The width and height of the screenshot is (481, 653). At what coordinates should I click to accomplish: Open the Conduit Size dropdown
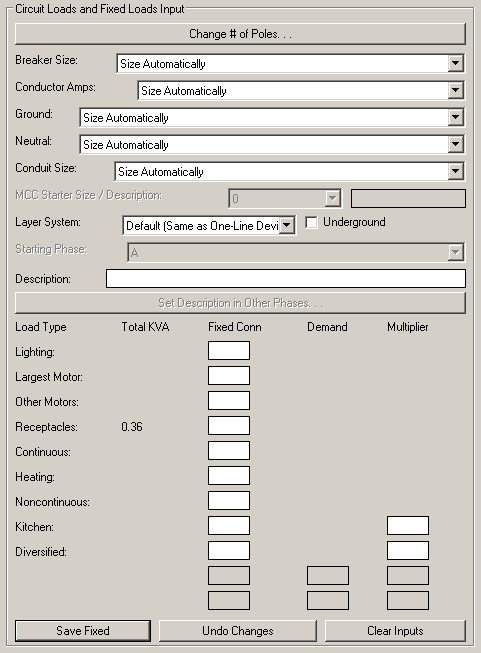(x=289, y=172)
